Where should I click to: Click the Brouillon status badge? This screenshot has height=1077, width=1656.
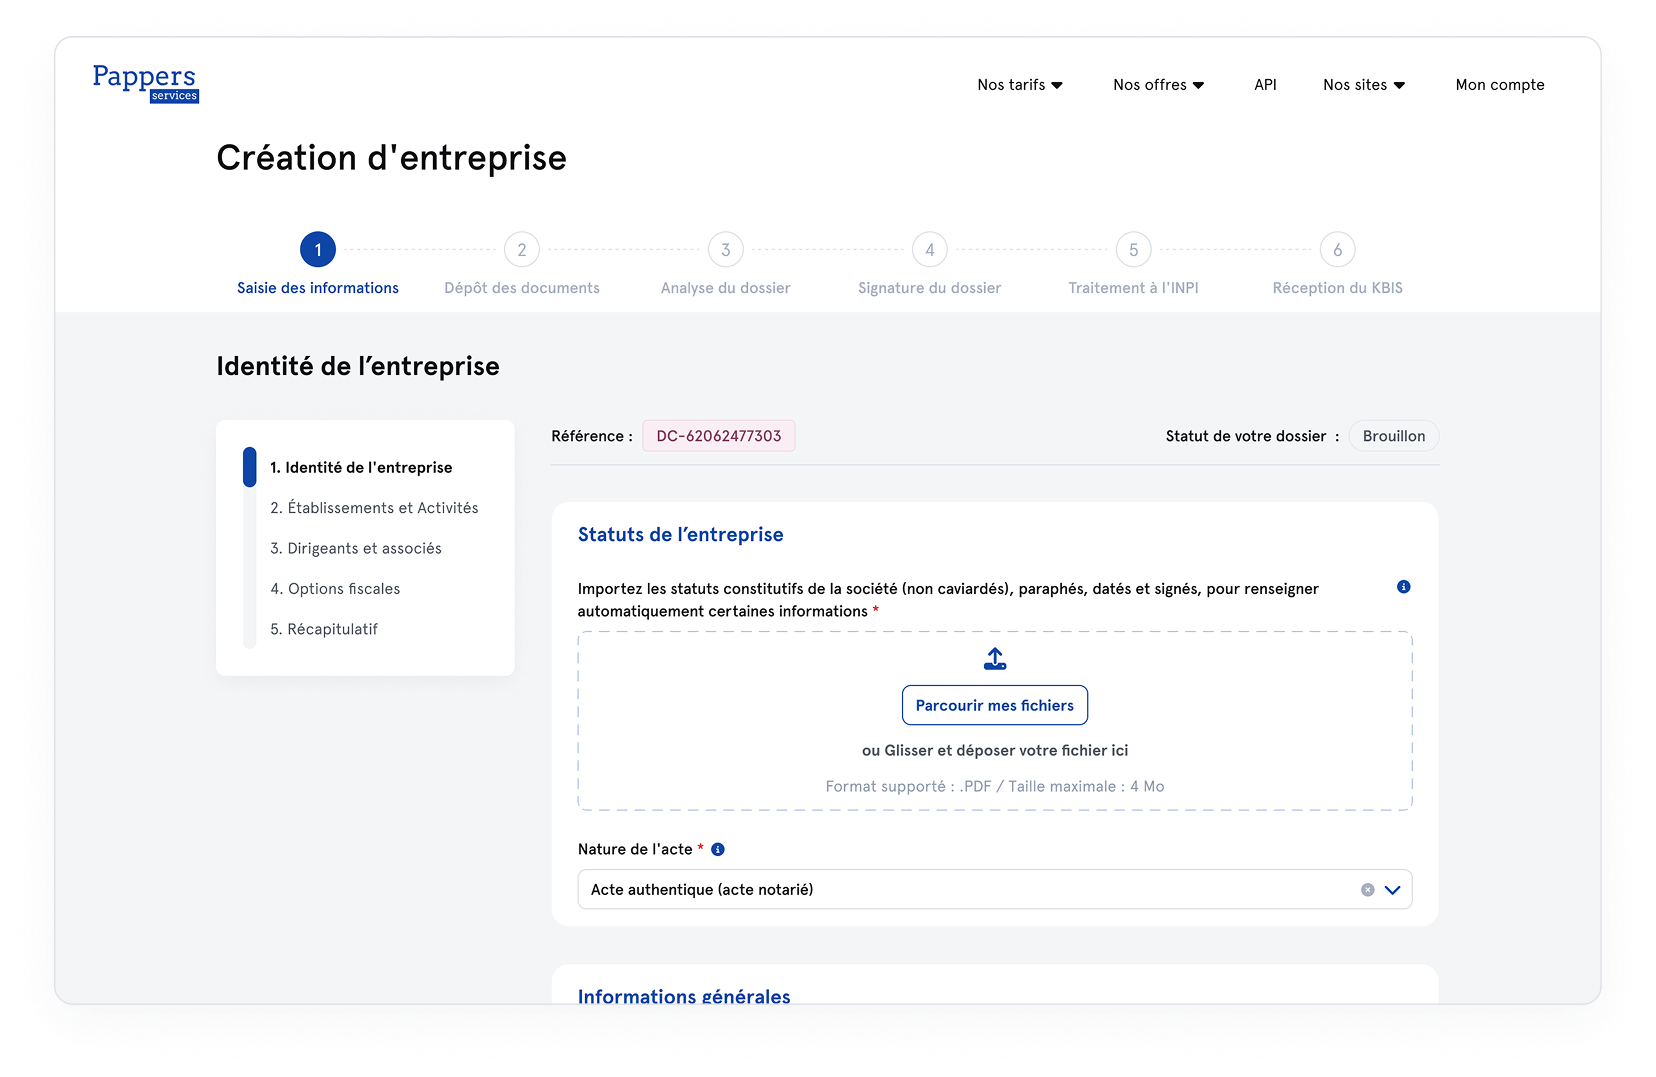(x=1393, y=435)
